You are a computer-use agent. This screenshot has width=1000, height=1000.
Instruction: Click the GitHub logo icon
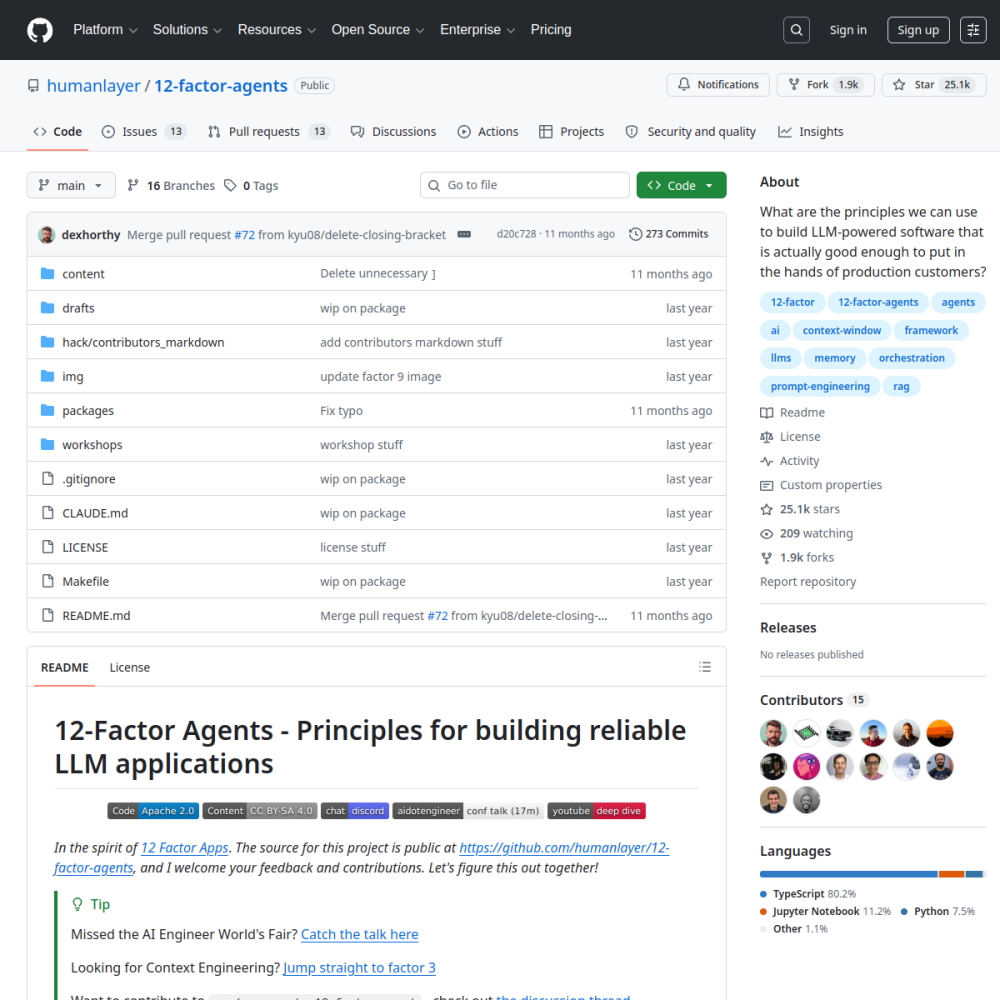tap(40, 30)
